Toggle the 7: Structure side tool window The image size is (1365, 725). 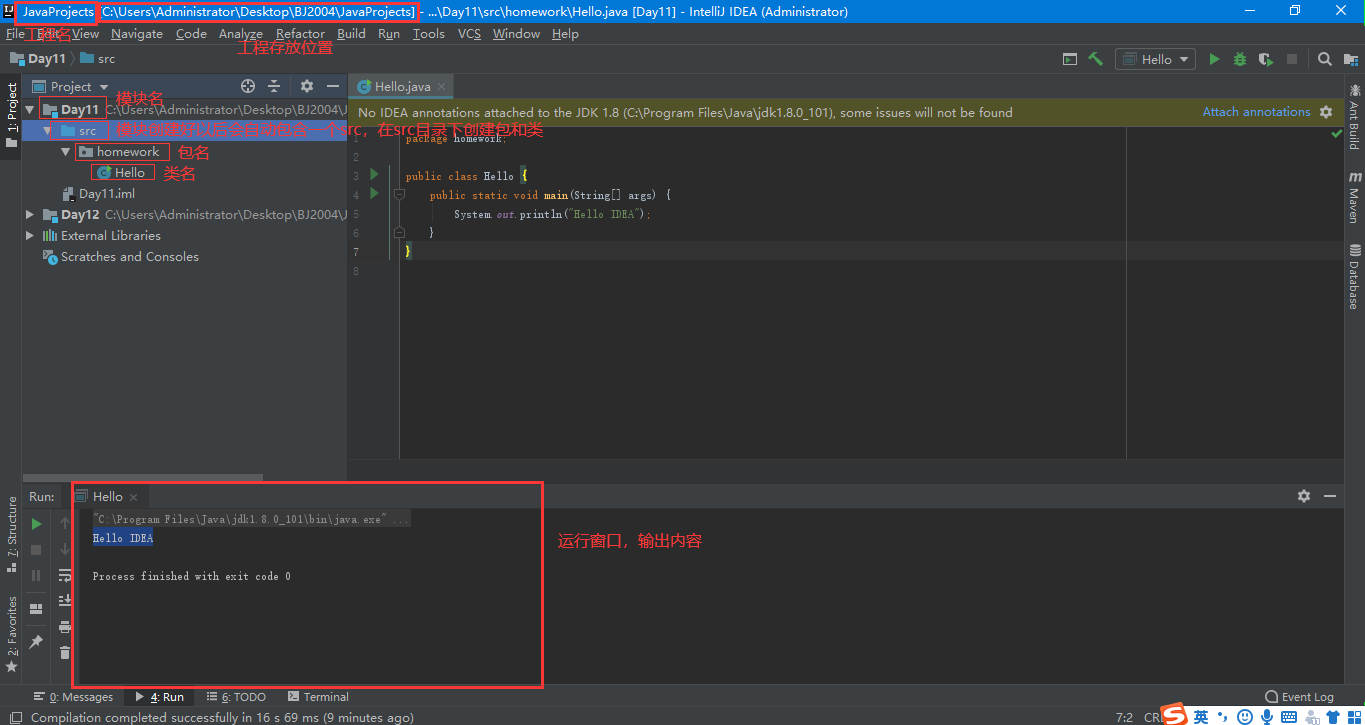point(11,534)
